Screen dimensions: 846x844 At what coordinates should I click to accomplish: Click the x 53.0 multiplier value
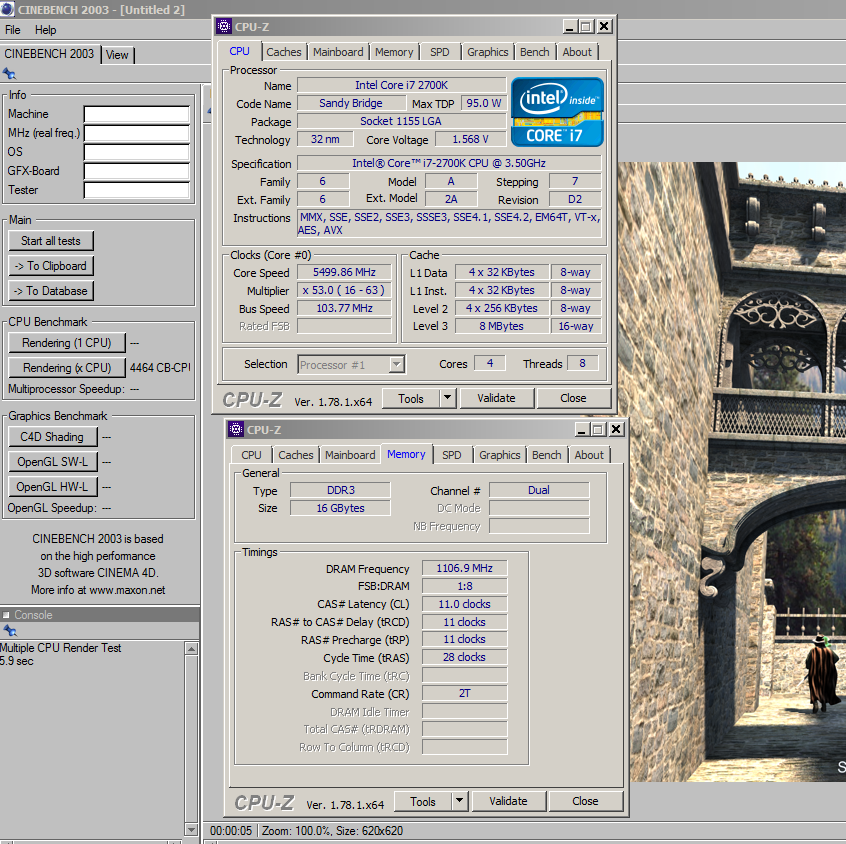click(344, 290)
